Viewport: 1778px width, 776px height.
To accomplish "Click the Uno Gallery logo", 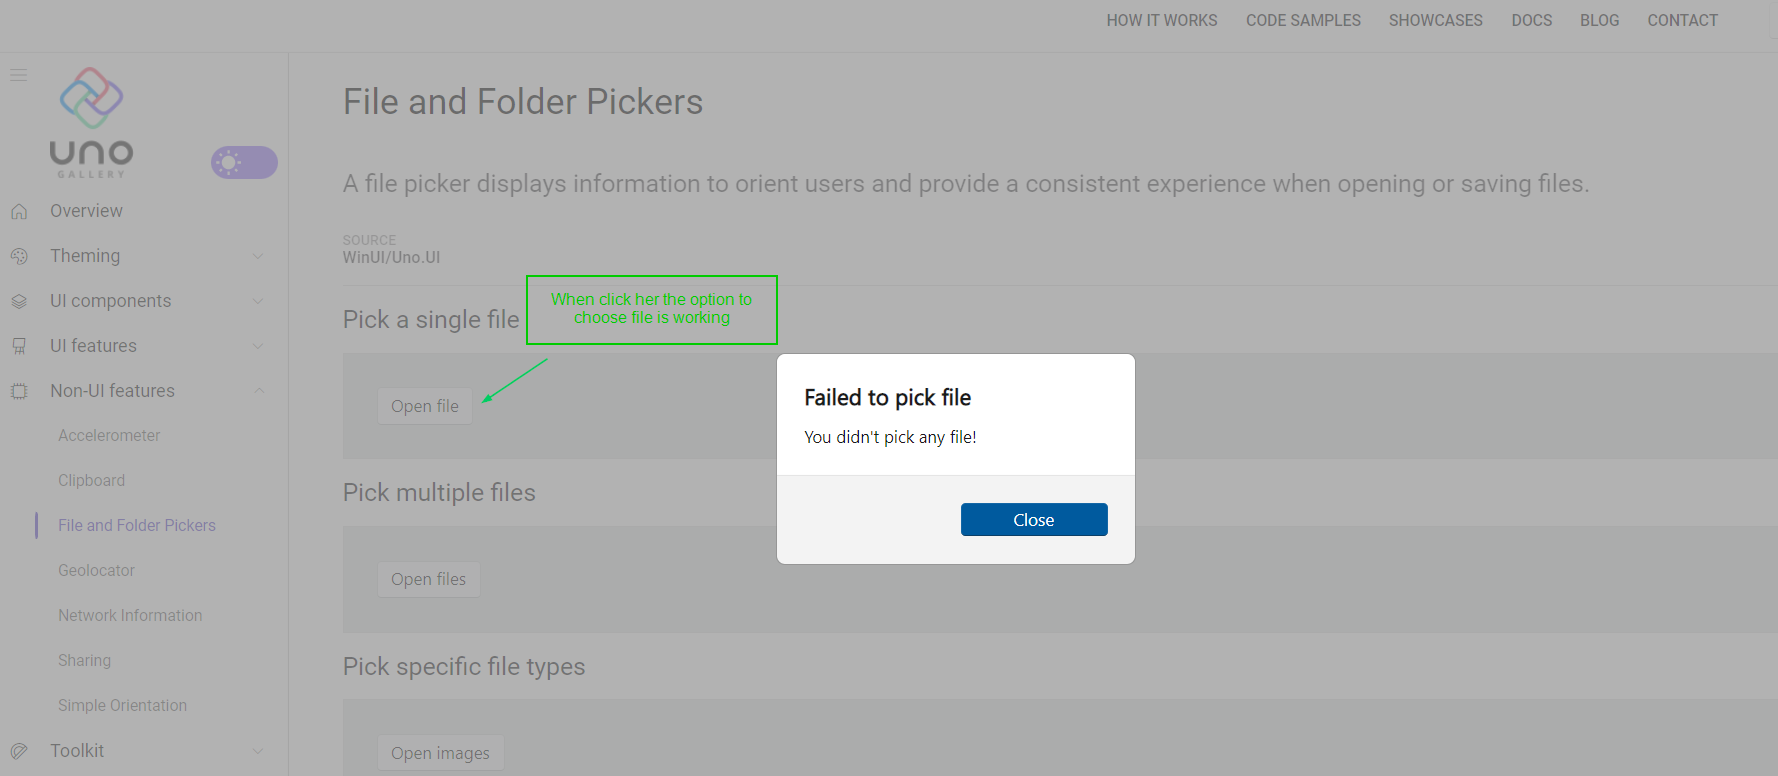I will click(x=92, y=120).
